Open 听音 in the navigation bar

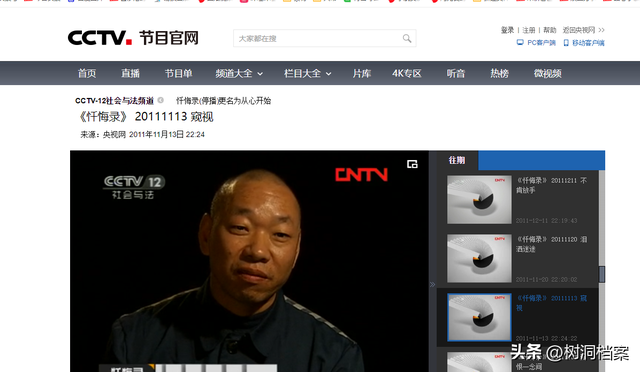456,74
